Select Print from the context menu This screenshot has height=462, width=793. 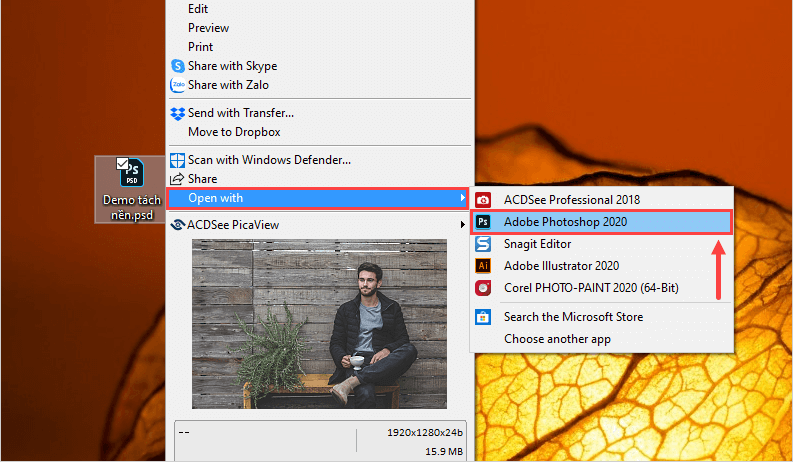tap(200, 47)
